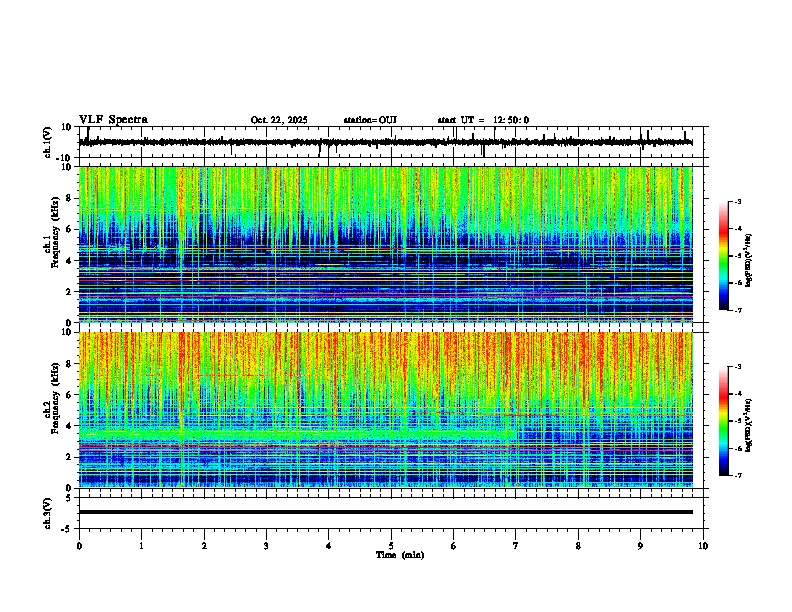This screenshot has height=612, width=792.
Task: Click the flat ch.3 voltage trace line
Action: pyautogui.click(x=385, y=512)
